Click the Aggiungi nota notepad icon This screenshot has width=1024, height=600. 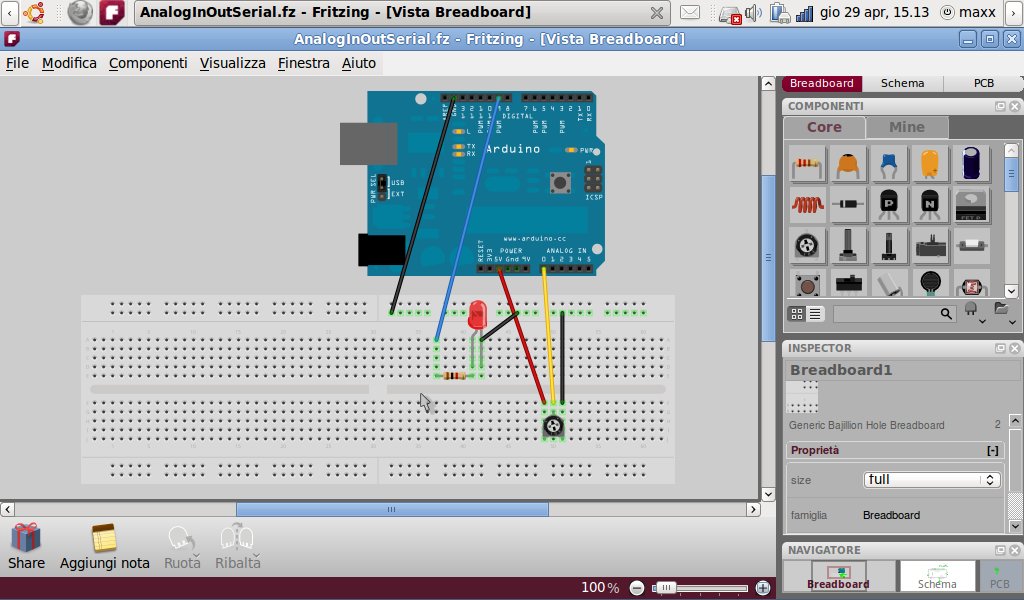point(104,539)
